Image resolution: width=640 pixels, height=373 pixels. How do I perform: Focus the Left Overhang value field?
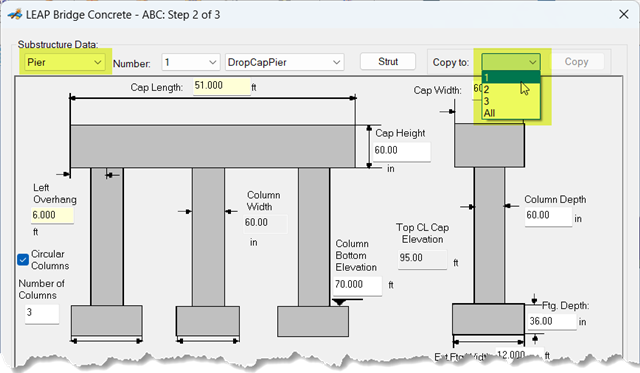(52, 215)
